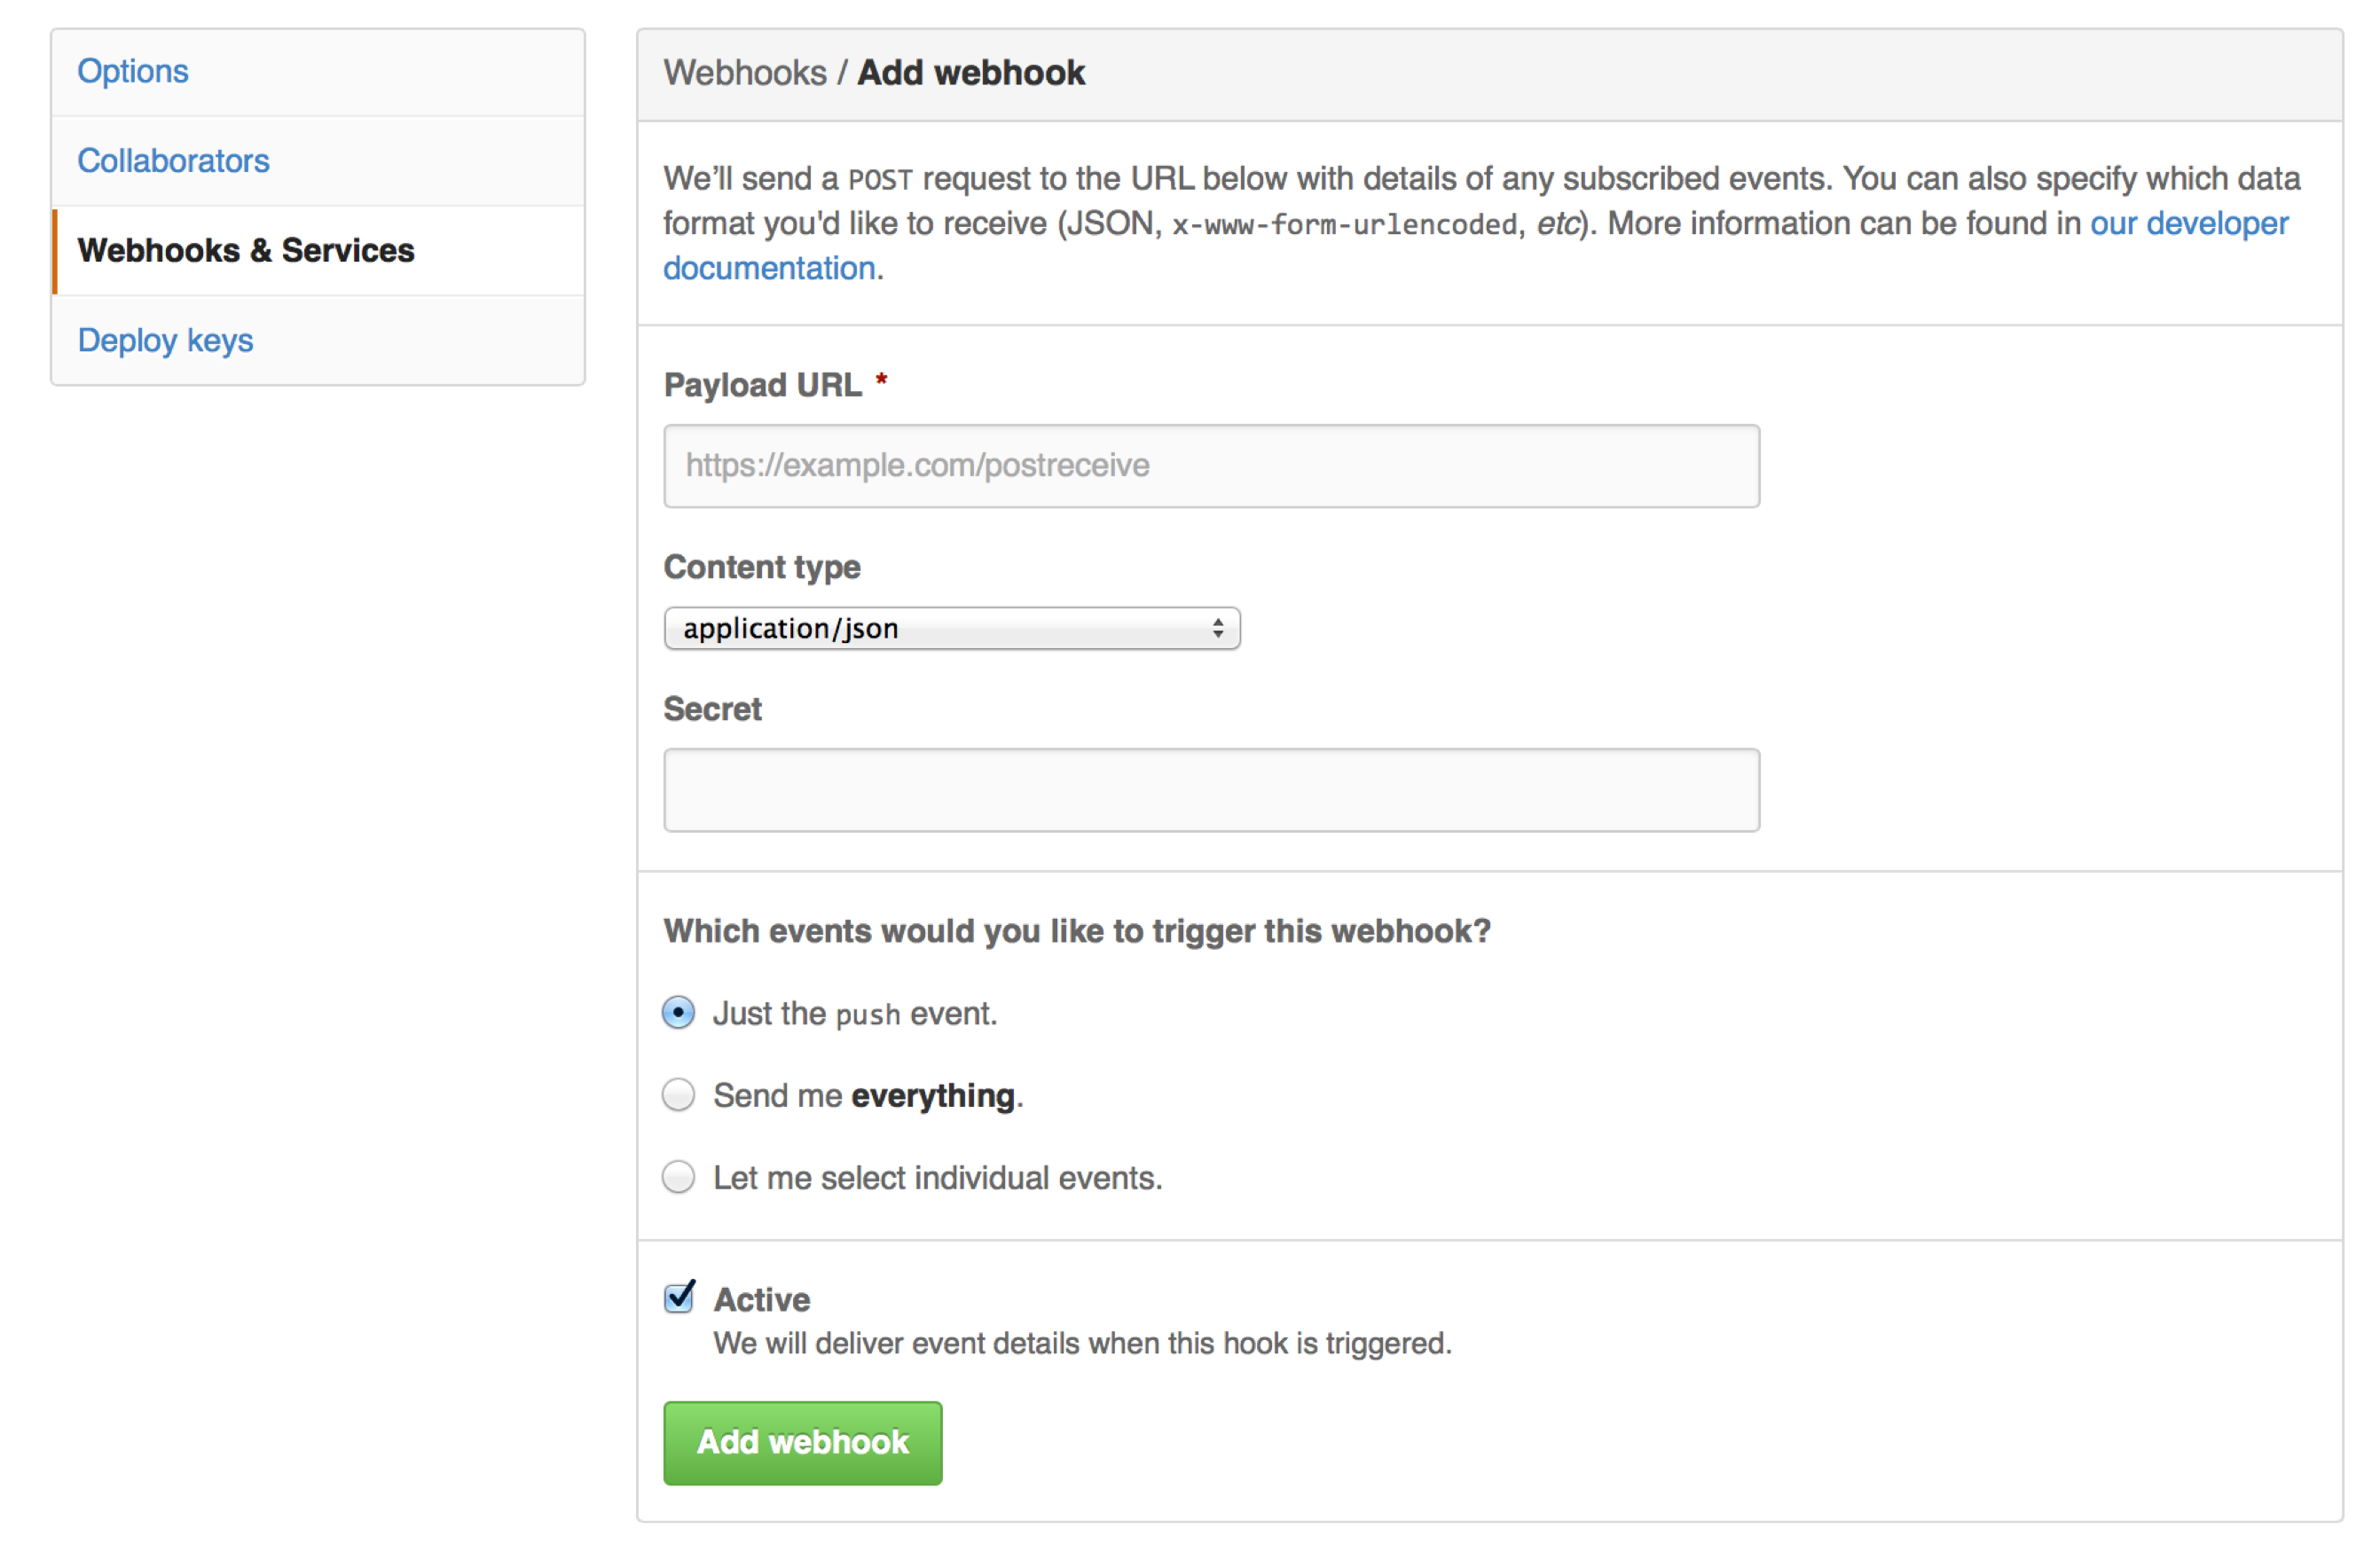
Task: Click the "Payload URL" field label
Action: click(762, 385)
